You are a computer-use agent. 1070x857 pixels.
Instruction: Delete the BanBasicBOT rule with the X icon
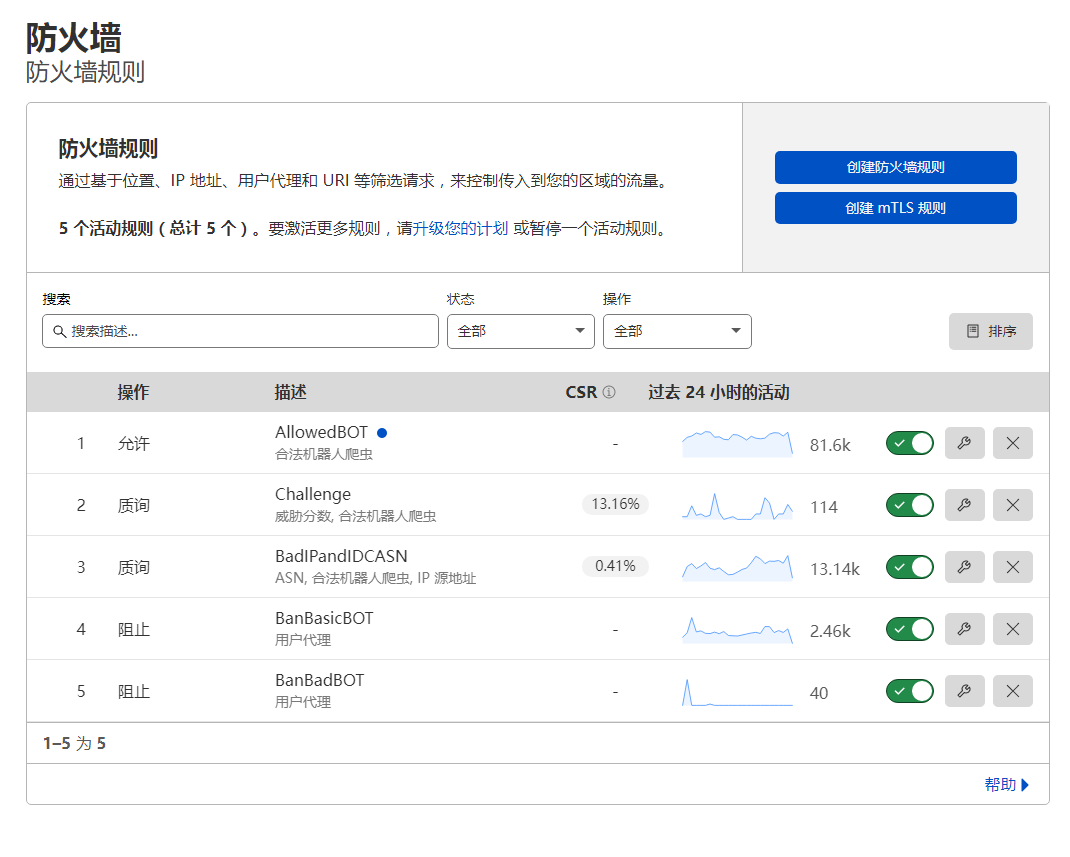(1013, 629)
